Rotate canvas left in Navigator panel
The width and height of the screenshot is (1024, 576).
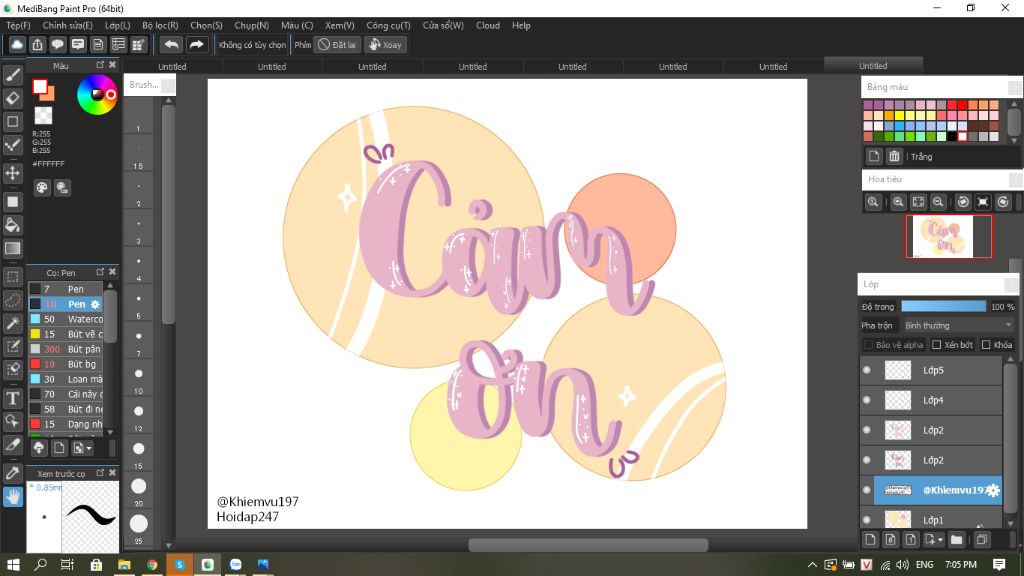click(x=963, y=202)
